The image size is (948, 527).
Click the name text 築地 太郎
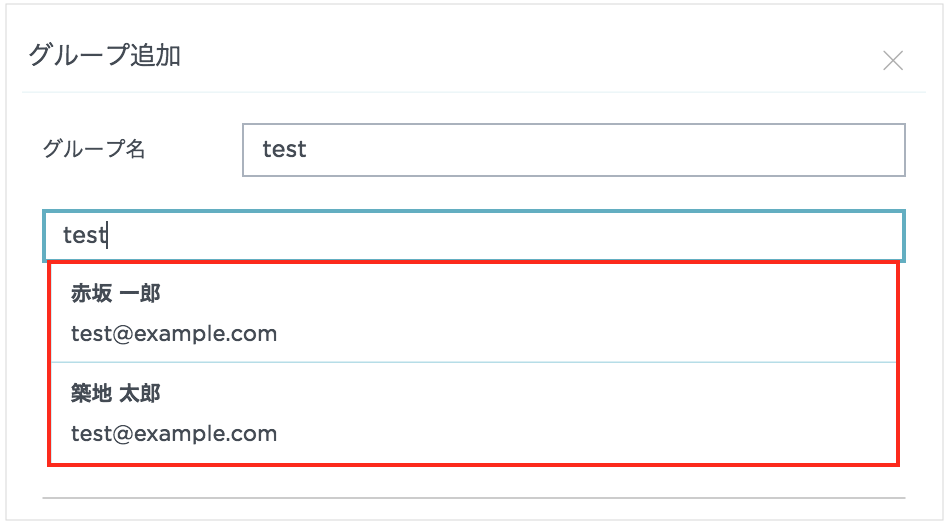click(x=116, y=394)
